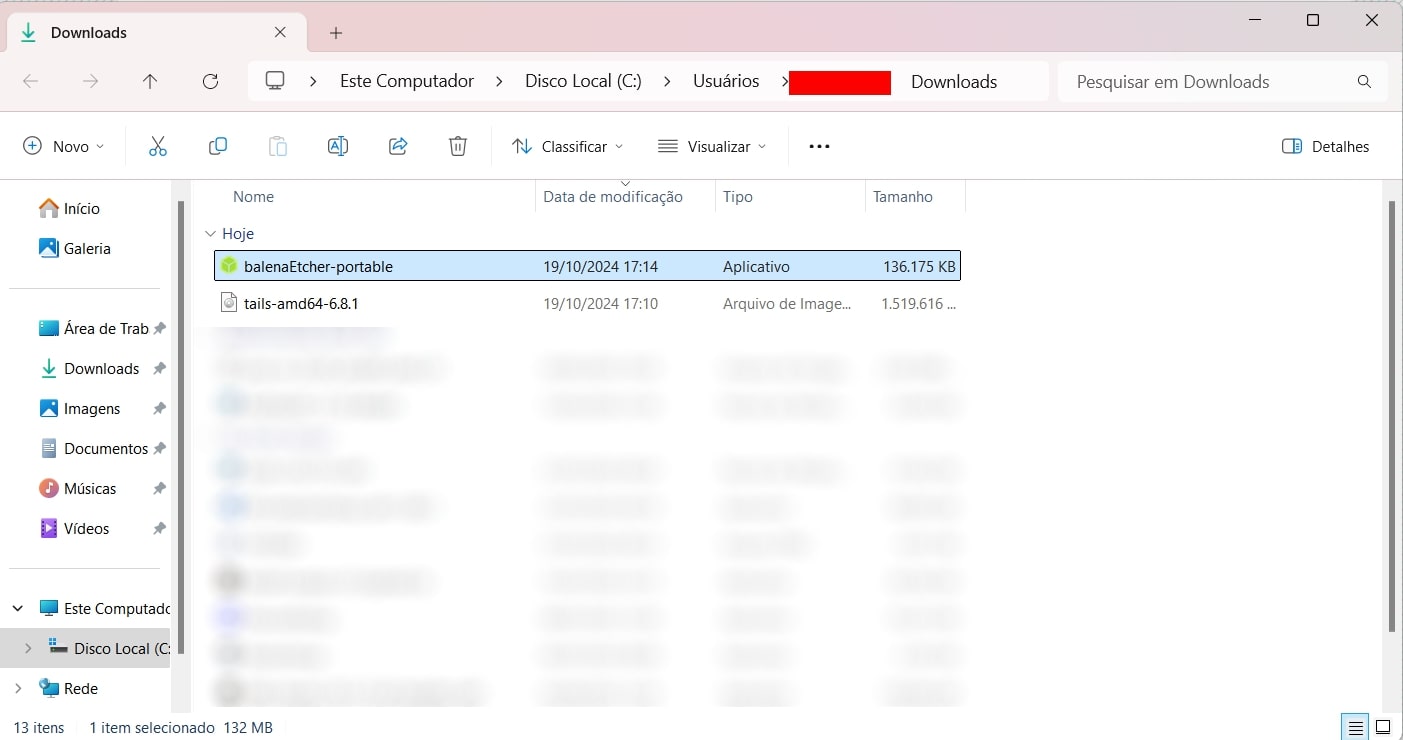Select the balenaEtcher-portable file name
This screenshot has width=1403, height=740.
point(318,266)
